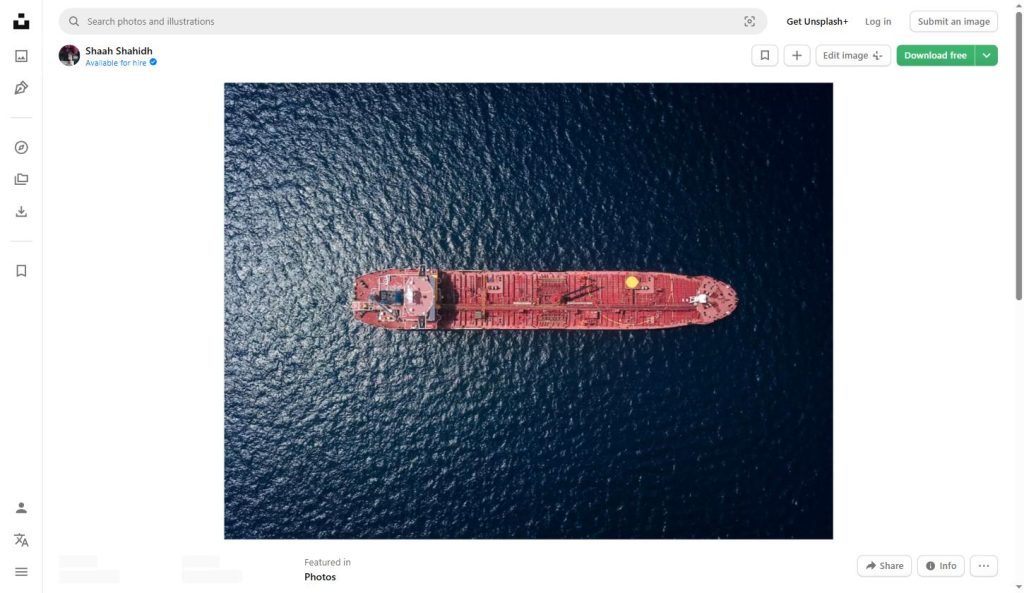Image resolution: width=1024 pixels, height=593 pixels.
Task: Open the Share button
Action: pyautogui.click(x=884, y=566)
